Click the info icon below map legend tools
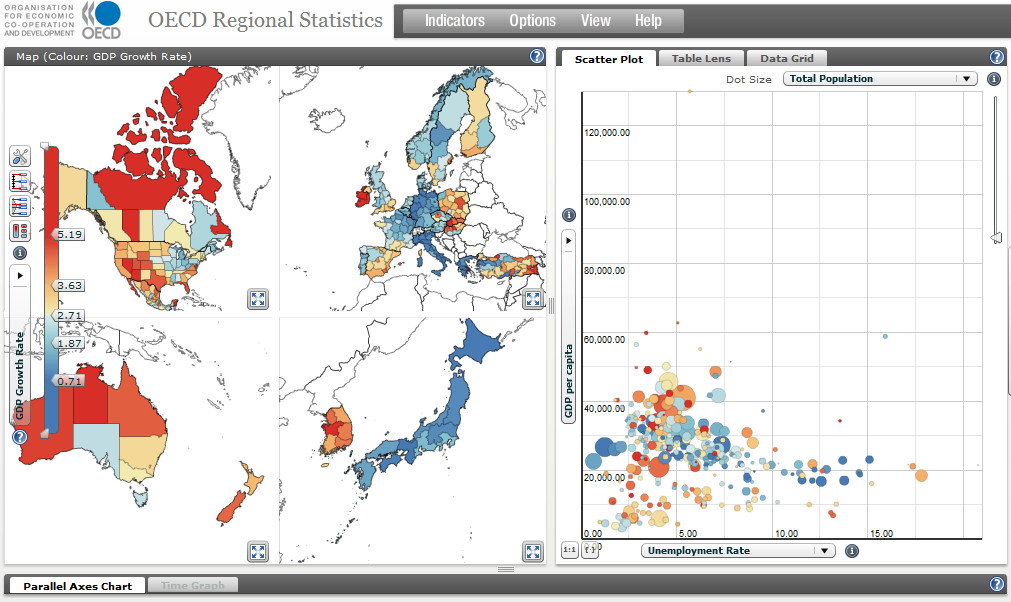 click(x=20, y=253)
